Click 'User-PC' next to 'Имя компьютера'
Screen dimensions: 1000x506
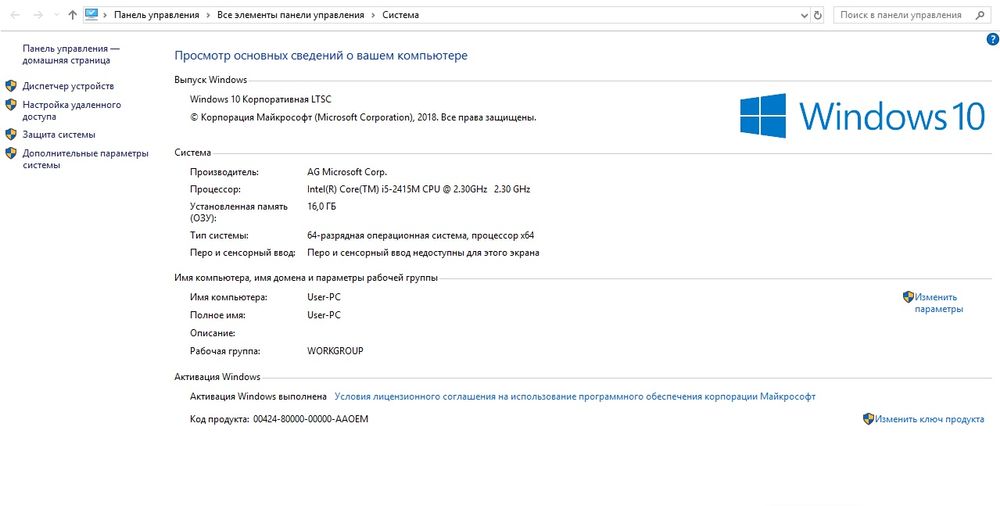pos(324,297)
